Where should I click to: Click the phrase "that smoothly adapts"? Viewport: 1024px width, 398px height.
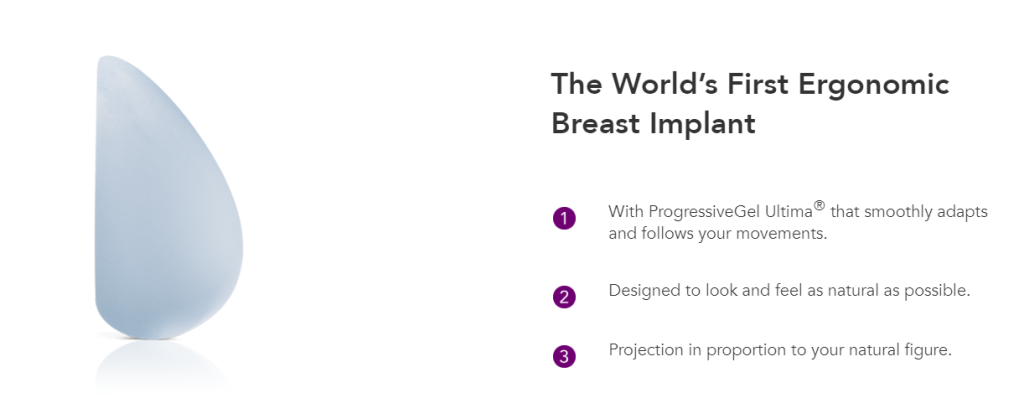(909, 212)
